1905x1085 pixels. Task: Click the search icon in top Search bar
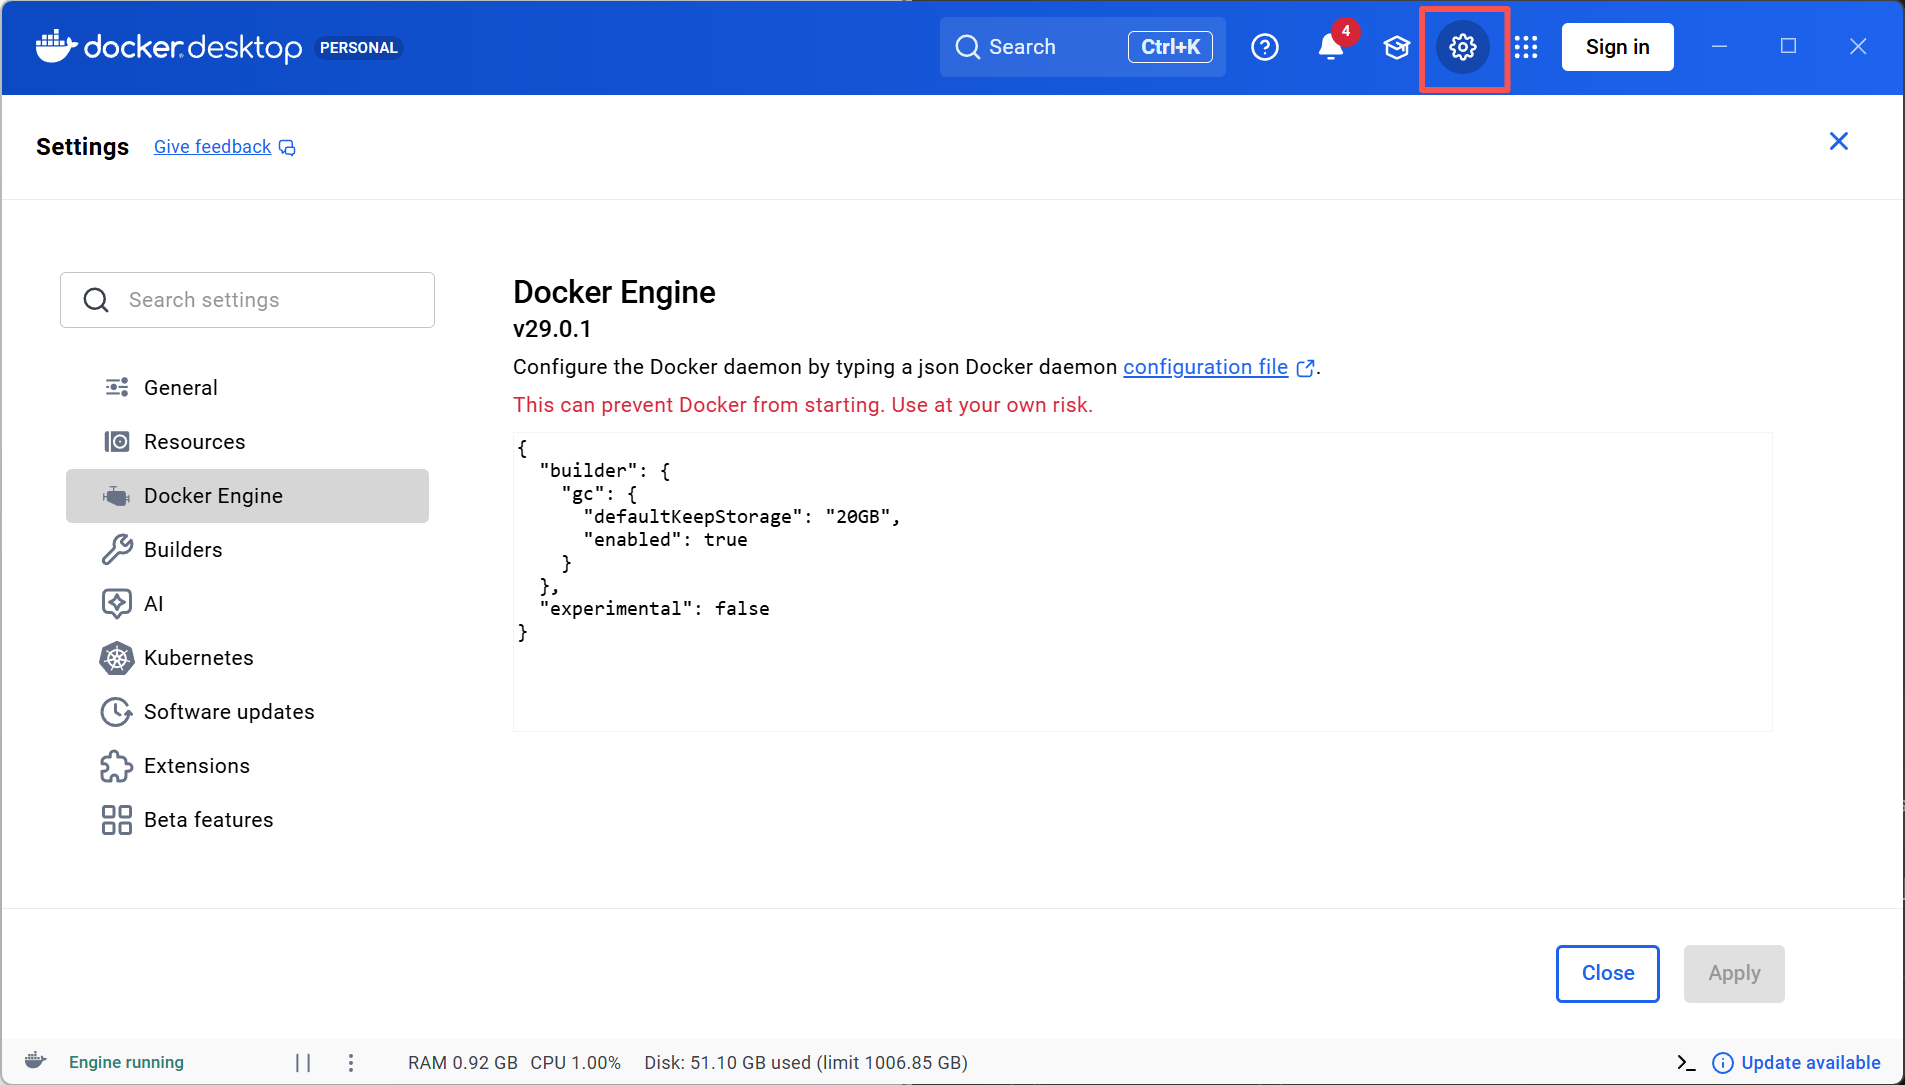967,47
